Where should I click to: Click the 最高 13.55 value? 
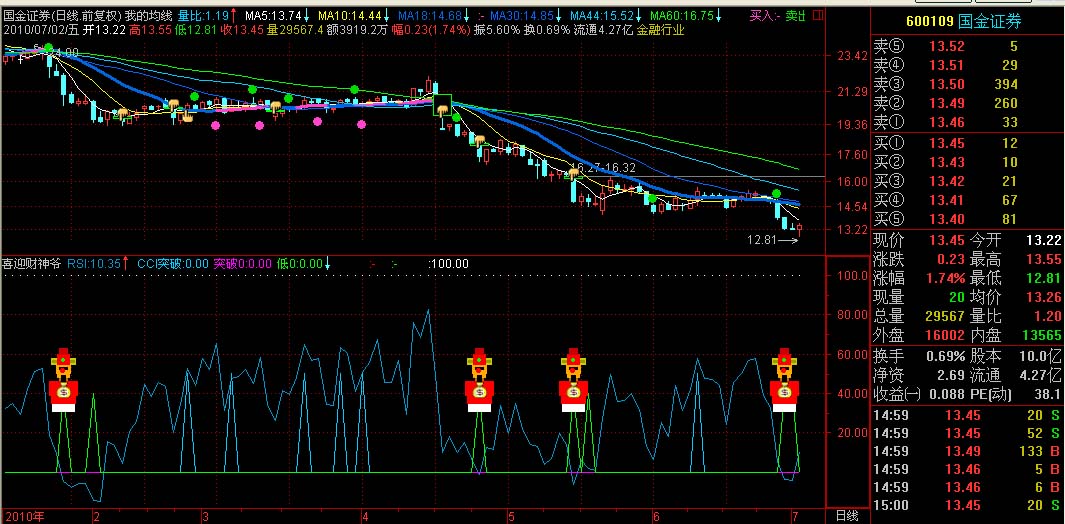point(1043,259)
